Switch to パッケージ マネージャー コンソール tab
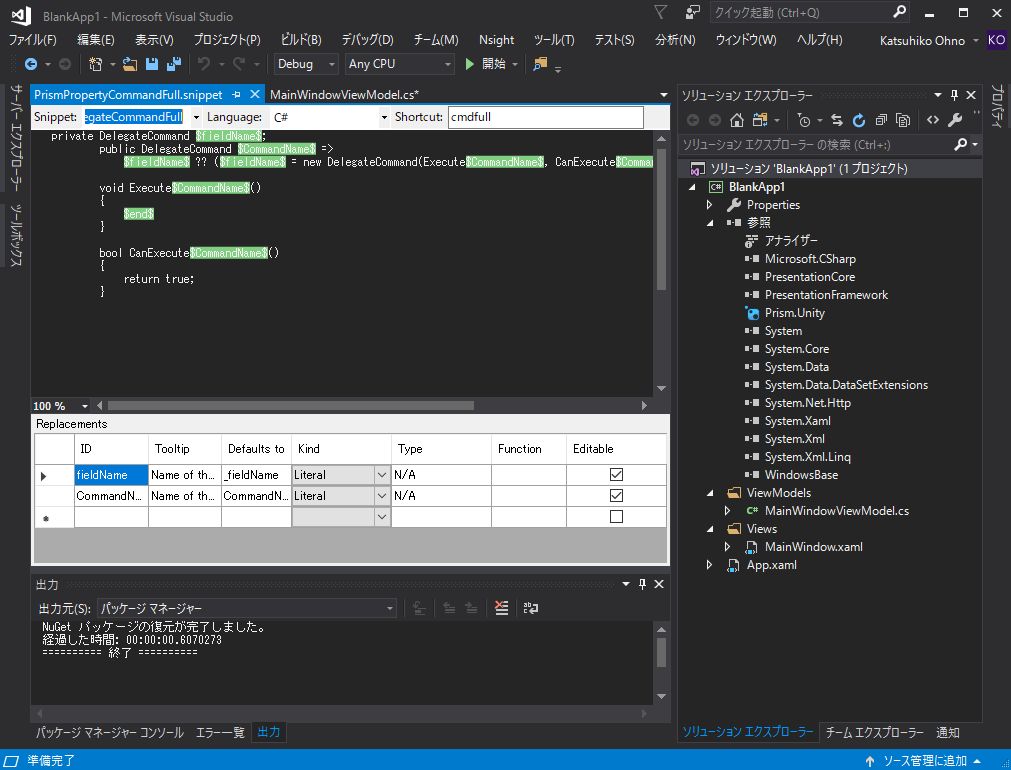Image resolution: width=1011 pixels, height=770 pixels. (110, 733)
